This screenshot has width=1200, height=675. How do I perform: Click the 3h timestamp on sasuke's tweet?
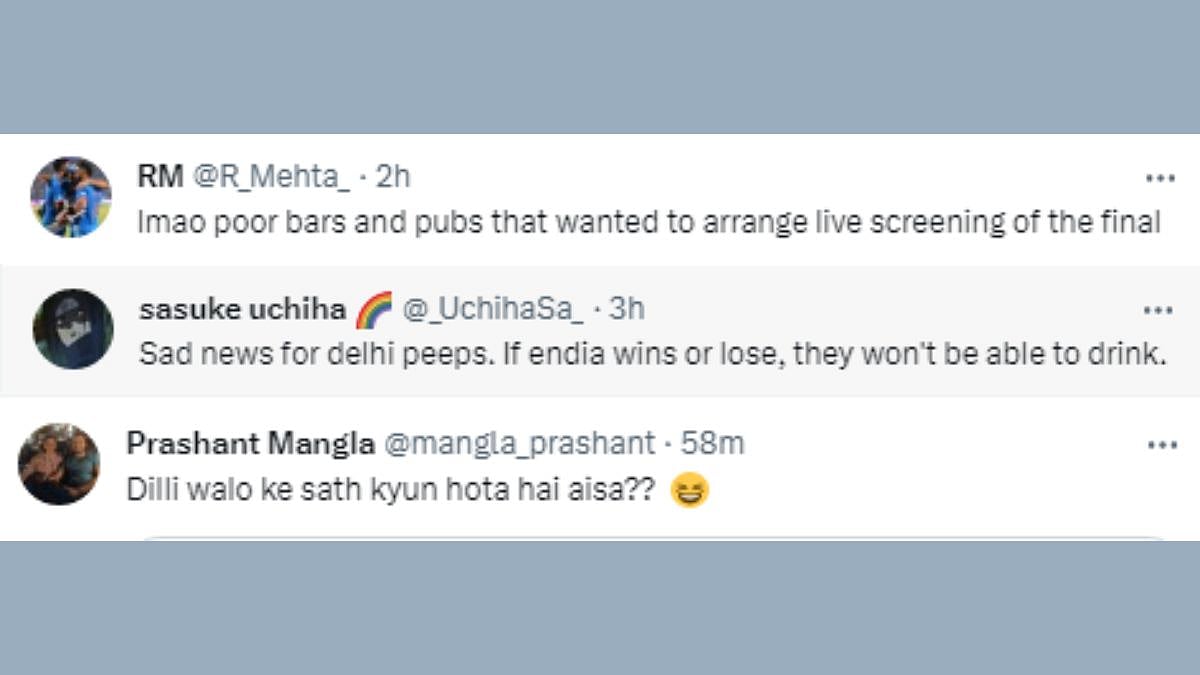point(626,309)
